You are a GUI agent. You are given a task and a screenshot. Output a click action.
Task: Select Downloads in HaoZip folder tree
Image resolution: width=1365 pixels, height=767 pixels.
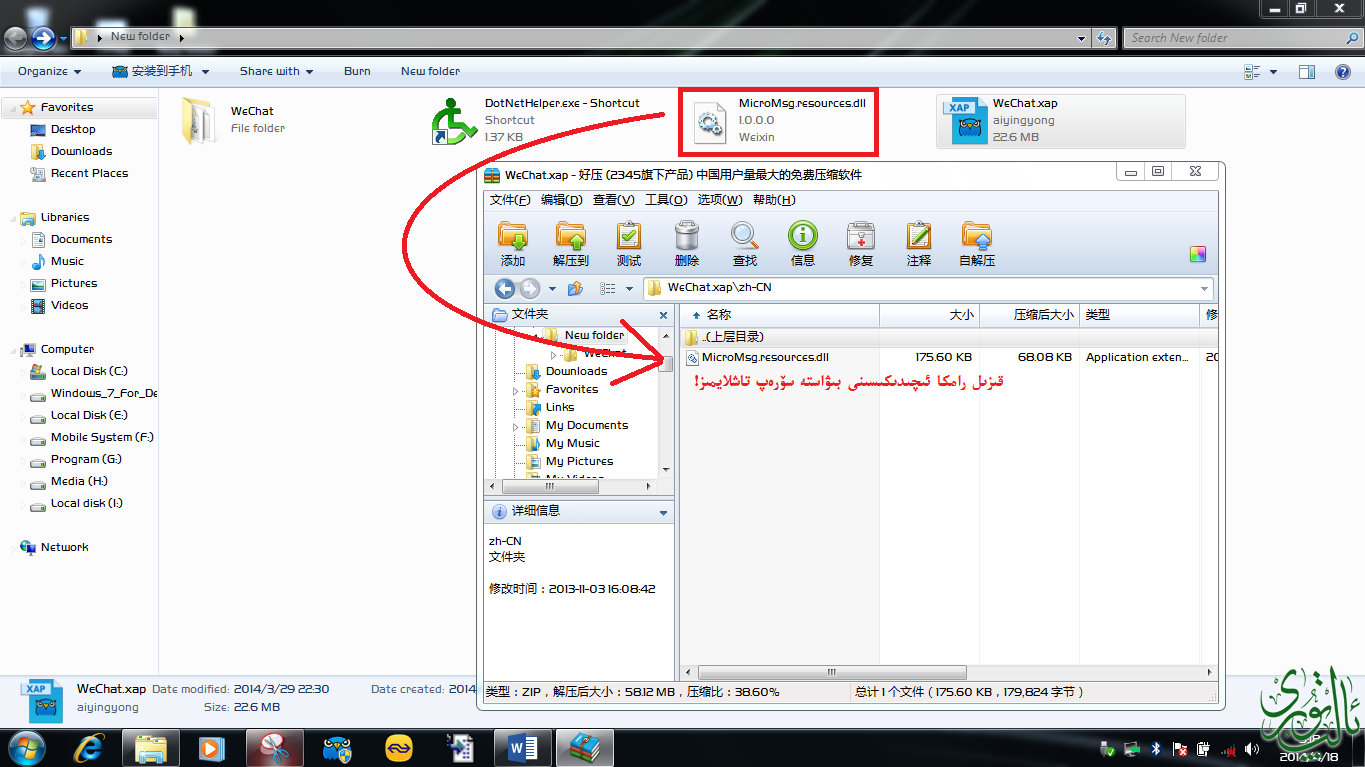point(576,372)
